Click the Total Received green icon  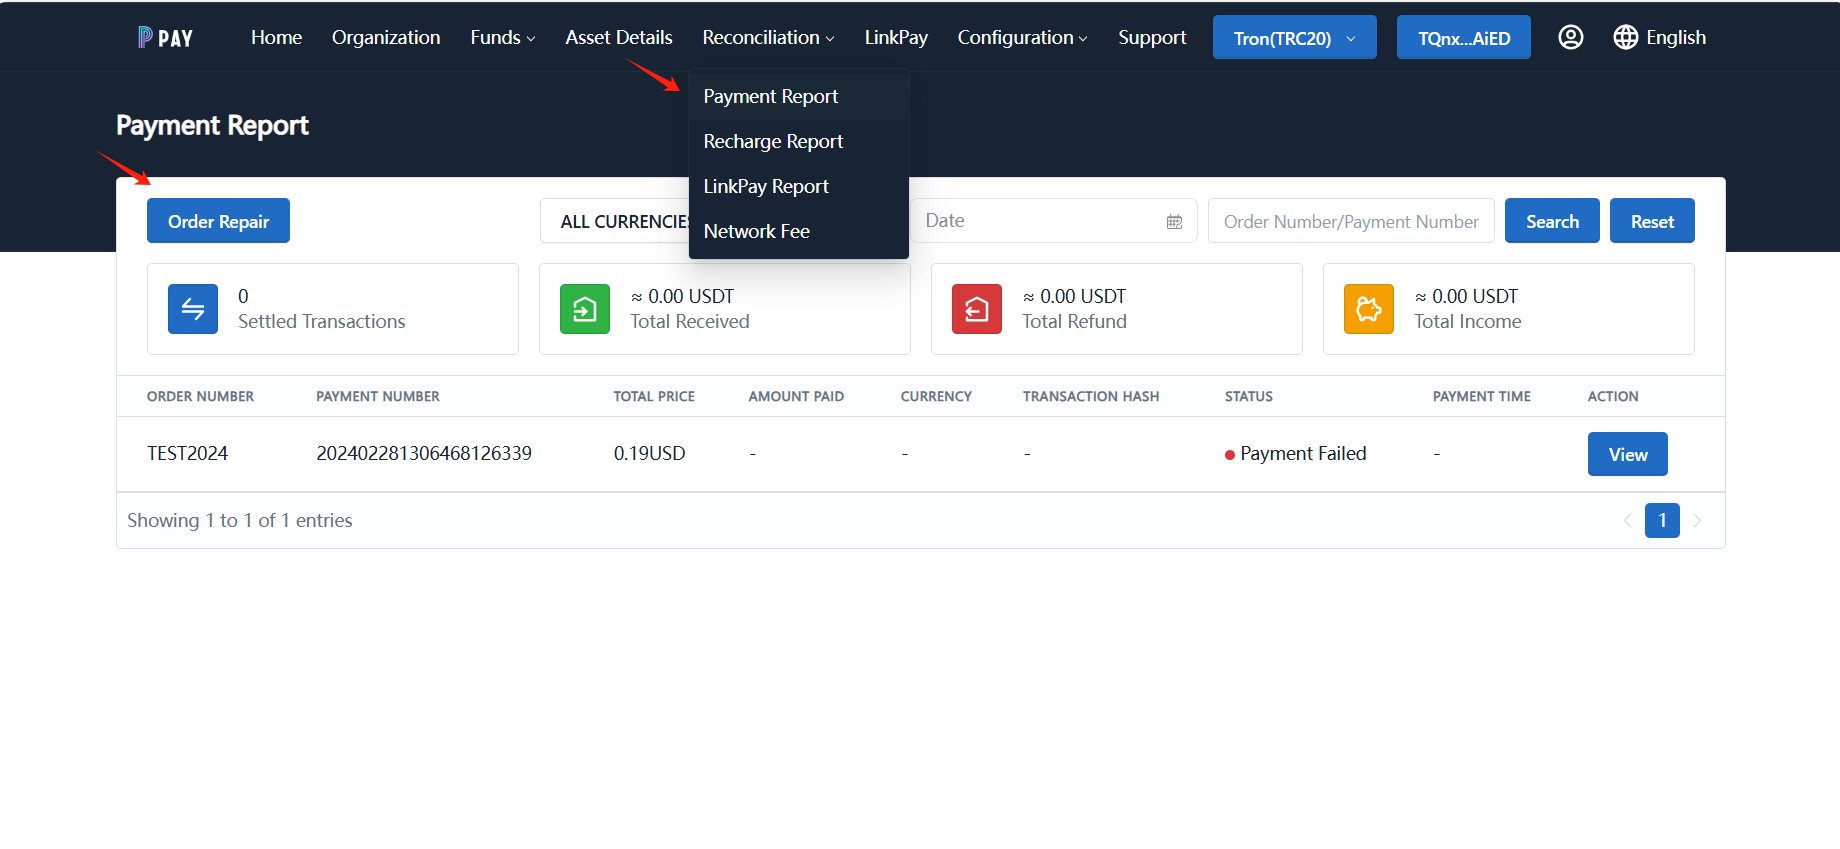(585, 309)
